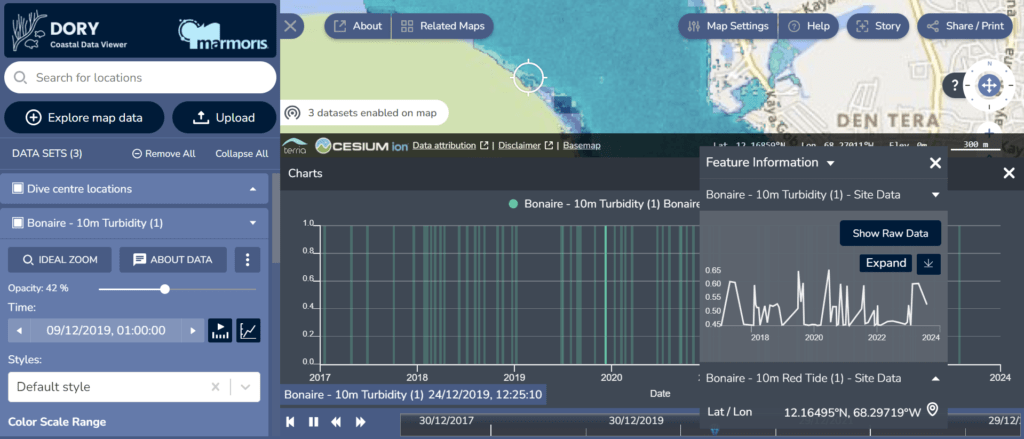Go to previous time step arrow
This screenshot has width=1024, height=439.
pos(19,331)
